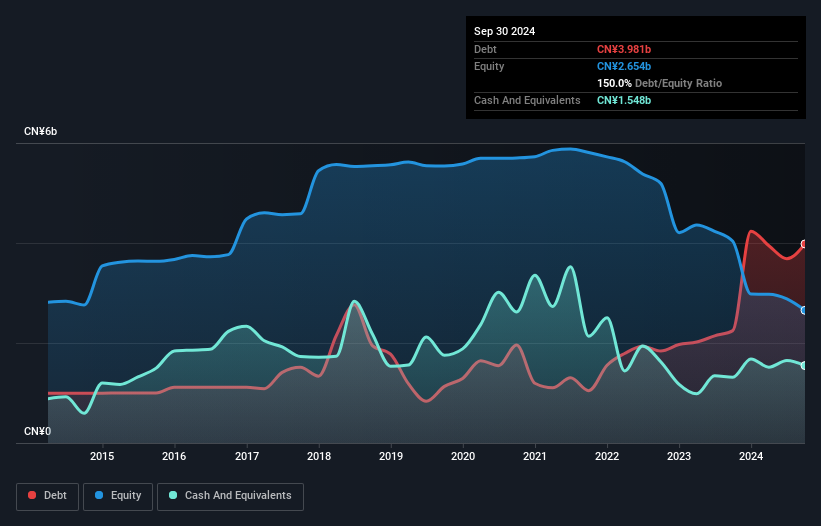The image size is (821, 526).
Task: Click the 2019 x-axis label
Action: (391, 456)
